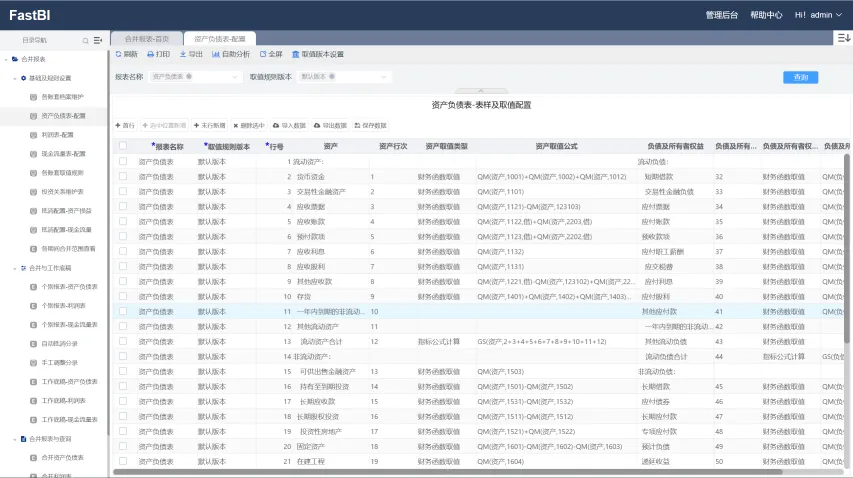Click the 导出 export download icon
Image resolution: width=853 pixels, height=478 pixels.
click(183, 54)
